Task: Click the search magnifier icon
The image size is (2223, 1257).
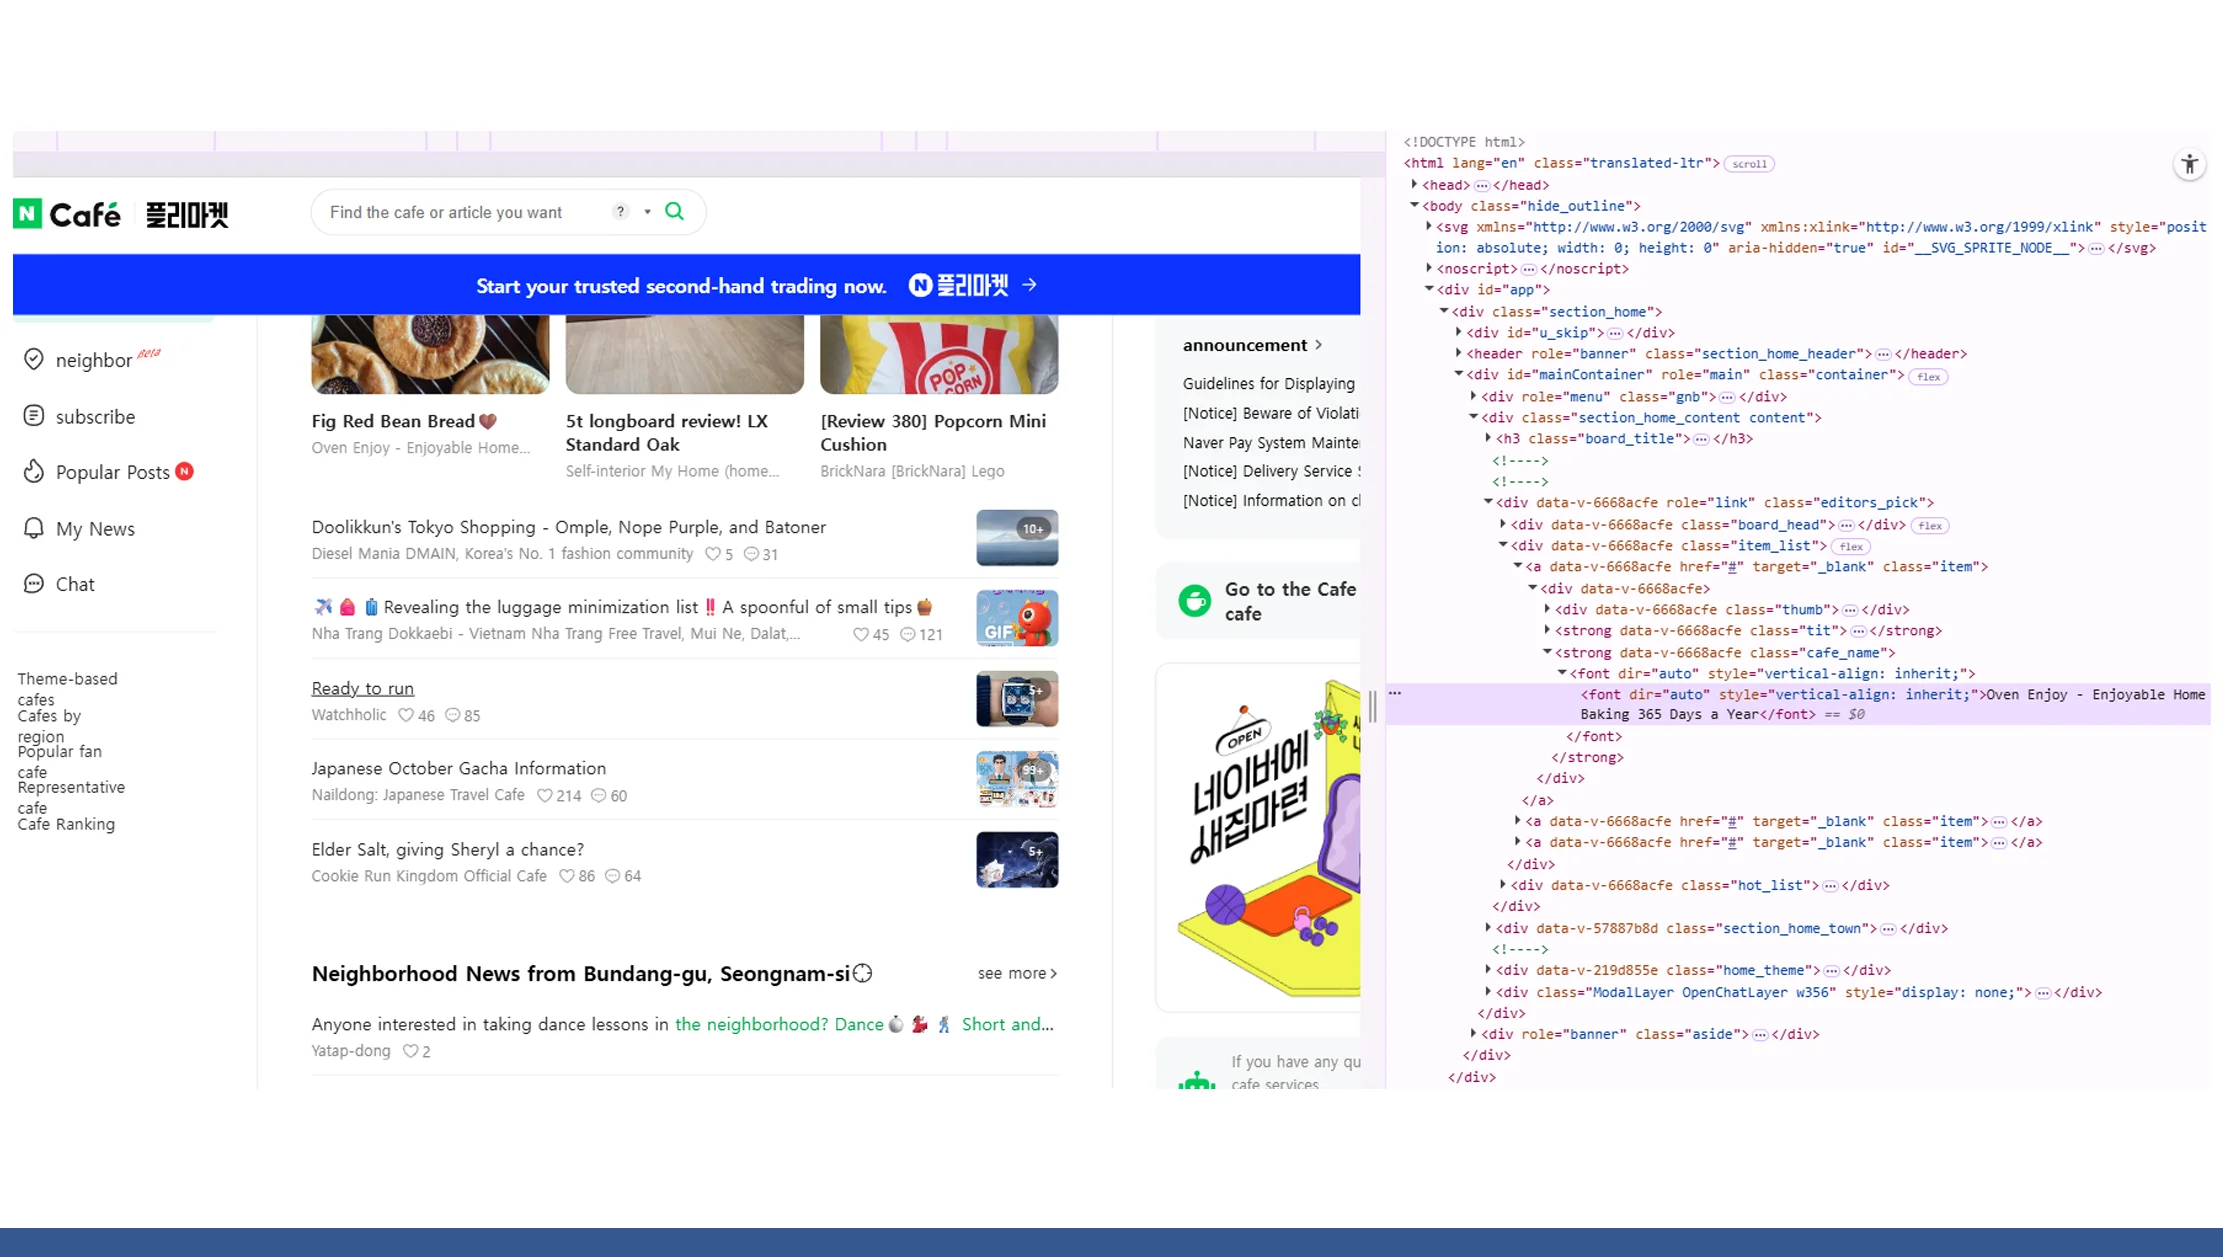Action: tap(674, 211)
